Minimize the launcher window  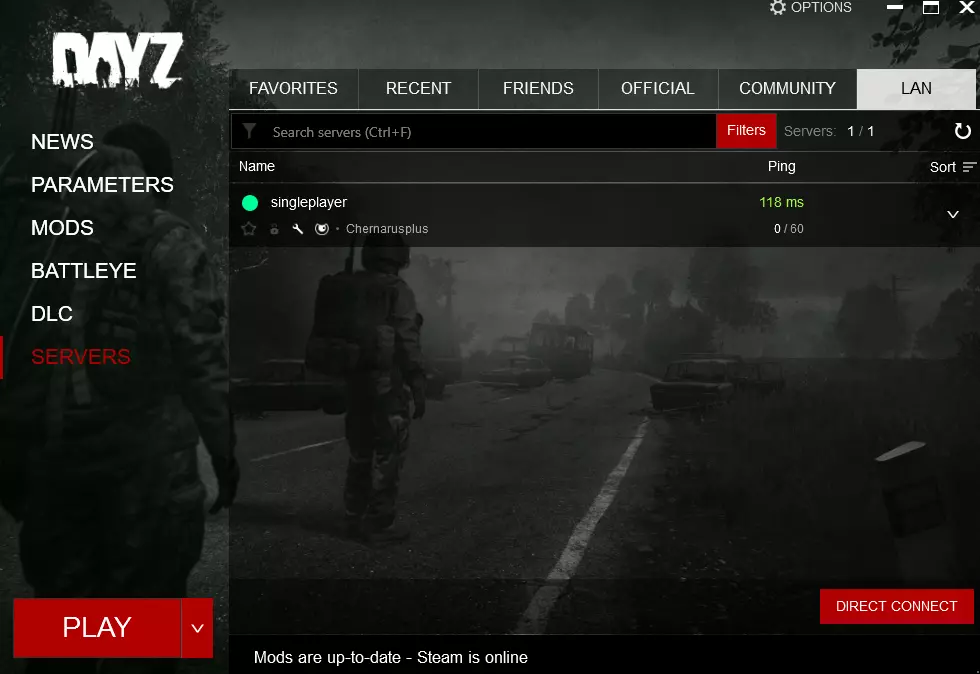(895, 8)
